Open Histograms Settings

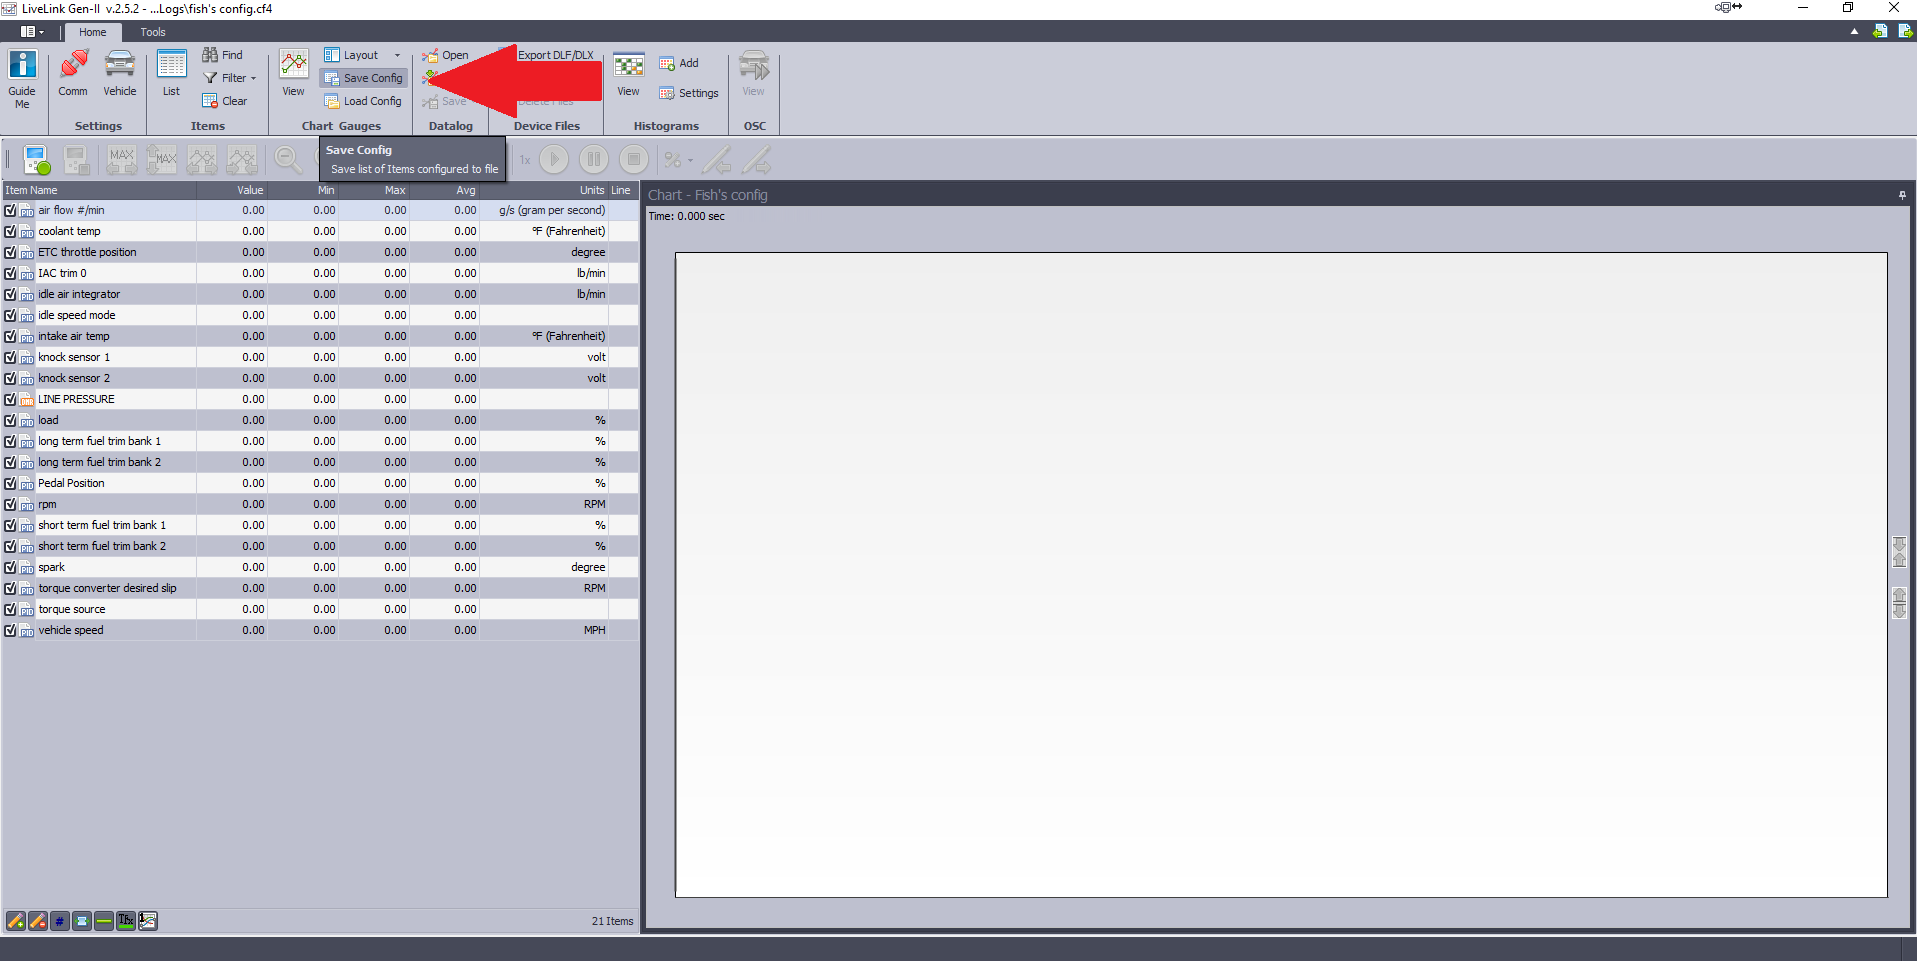coord(689,93)
